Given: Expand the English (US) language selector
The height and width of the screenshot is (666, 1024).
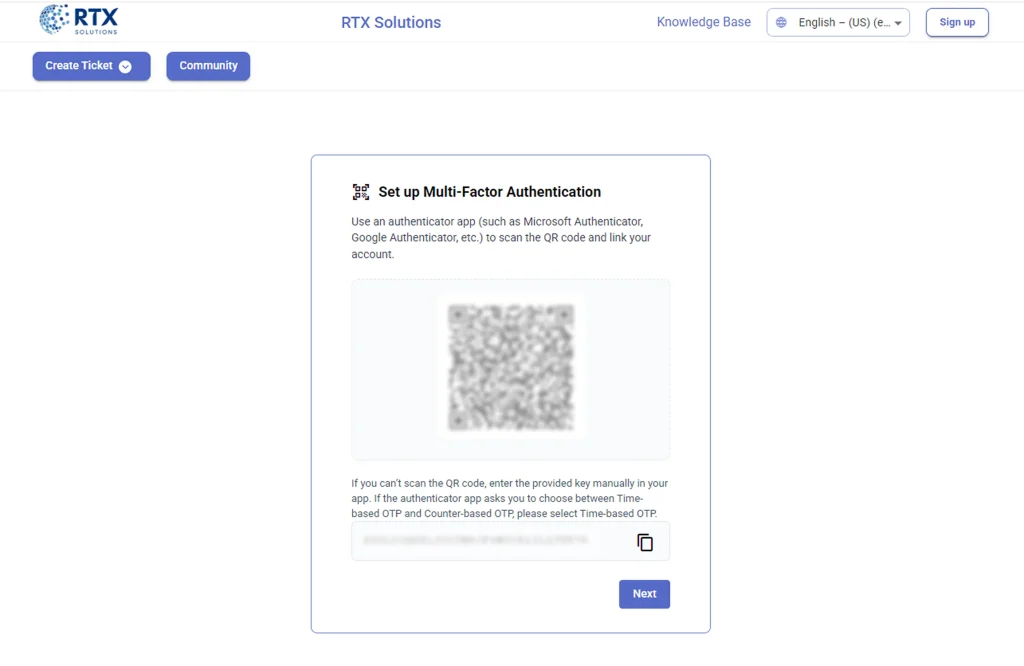Looking at the screenshot, I should (x=838, y=22).
